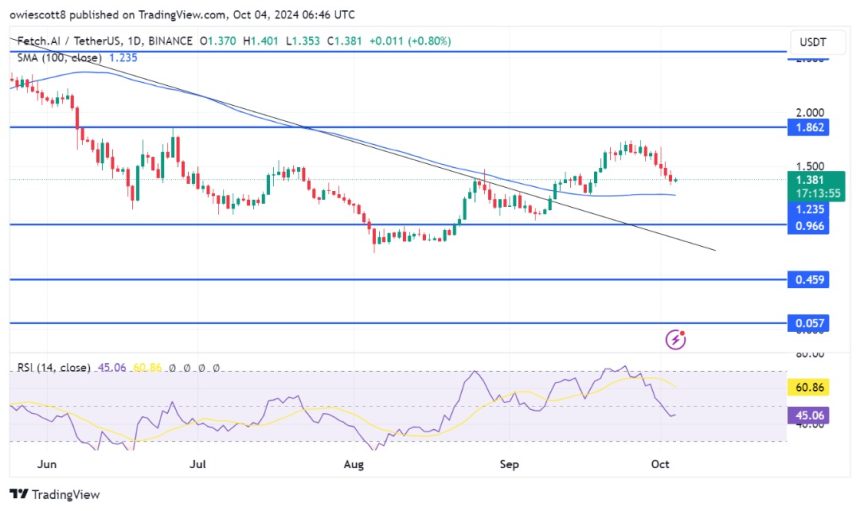Click the purple lightning bolt event icon

click(x=676, y=339)
